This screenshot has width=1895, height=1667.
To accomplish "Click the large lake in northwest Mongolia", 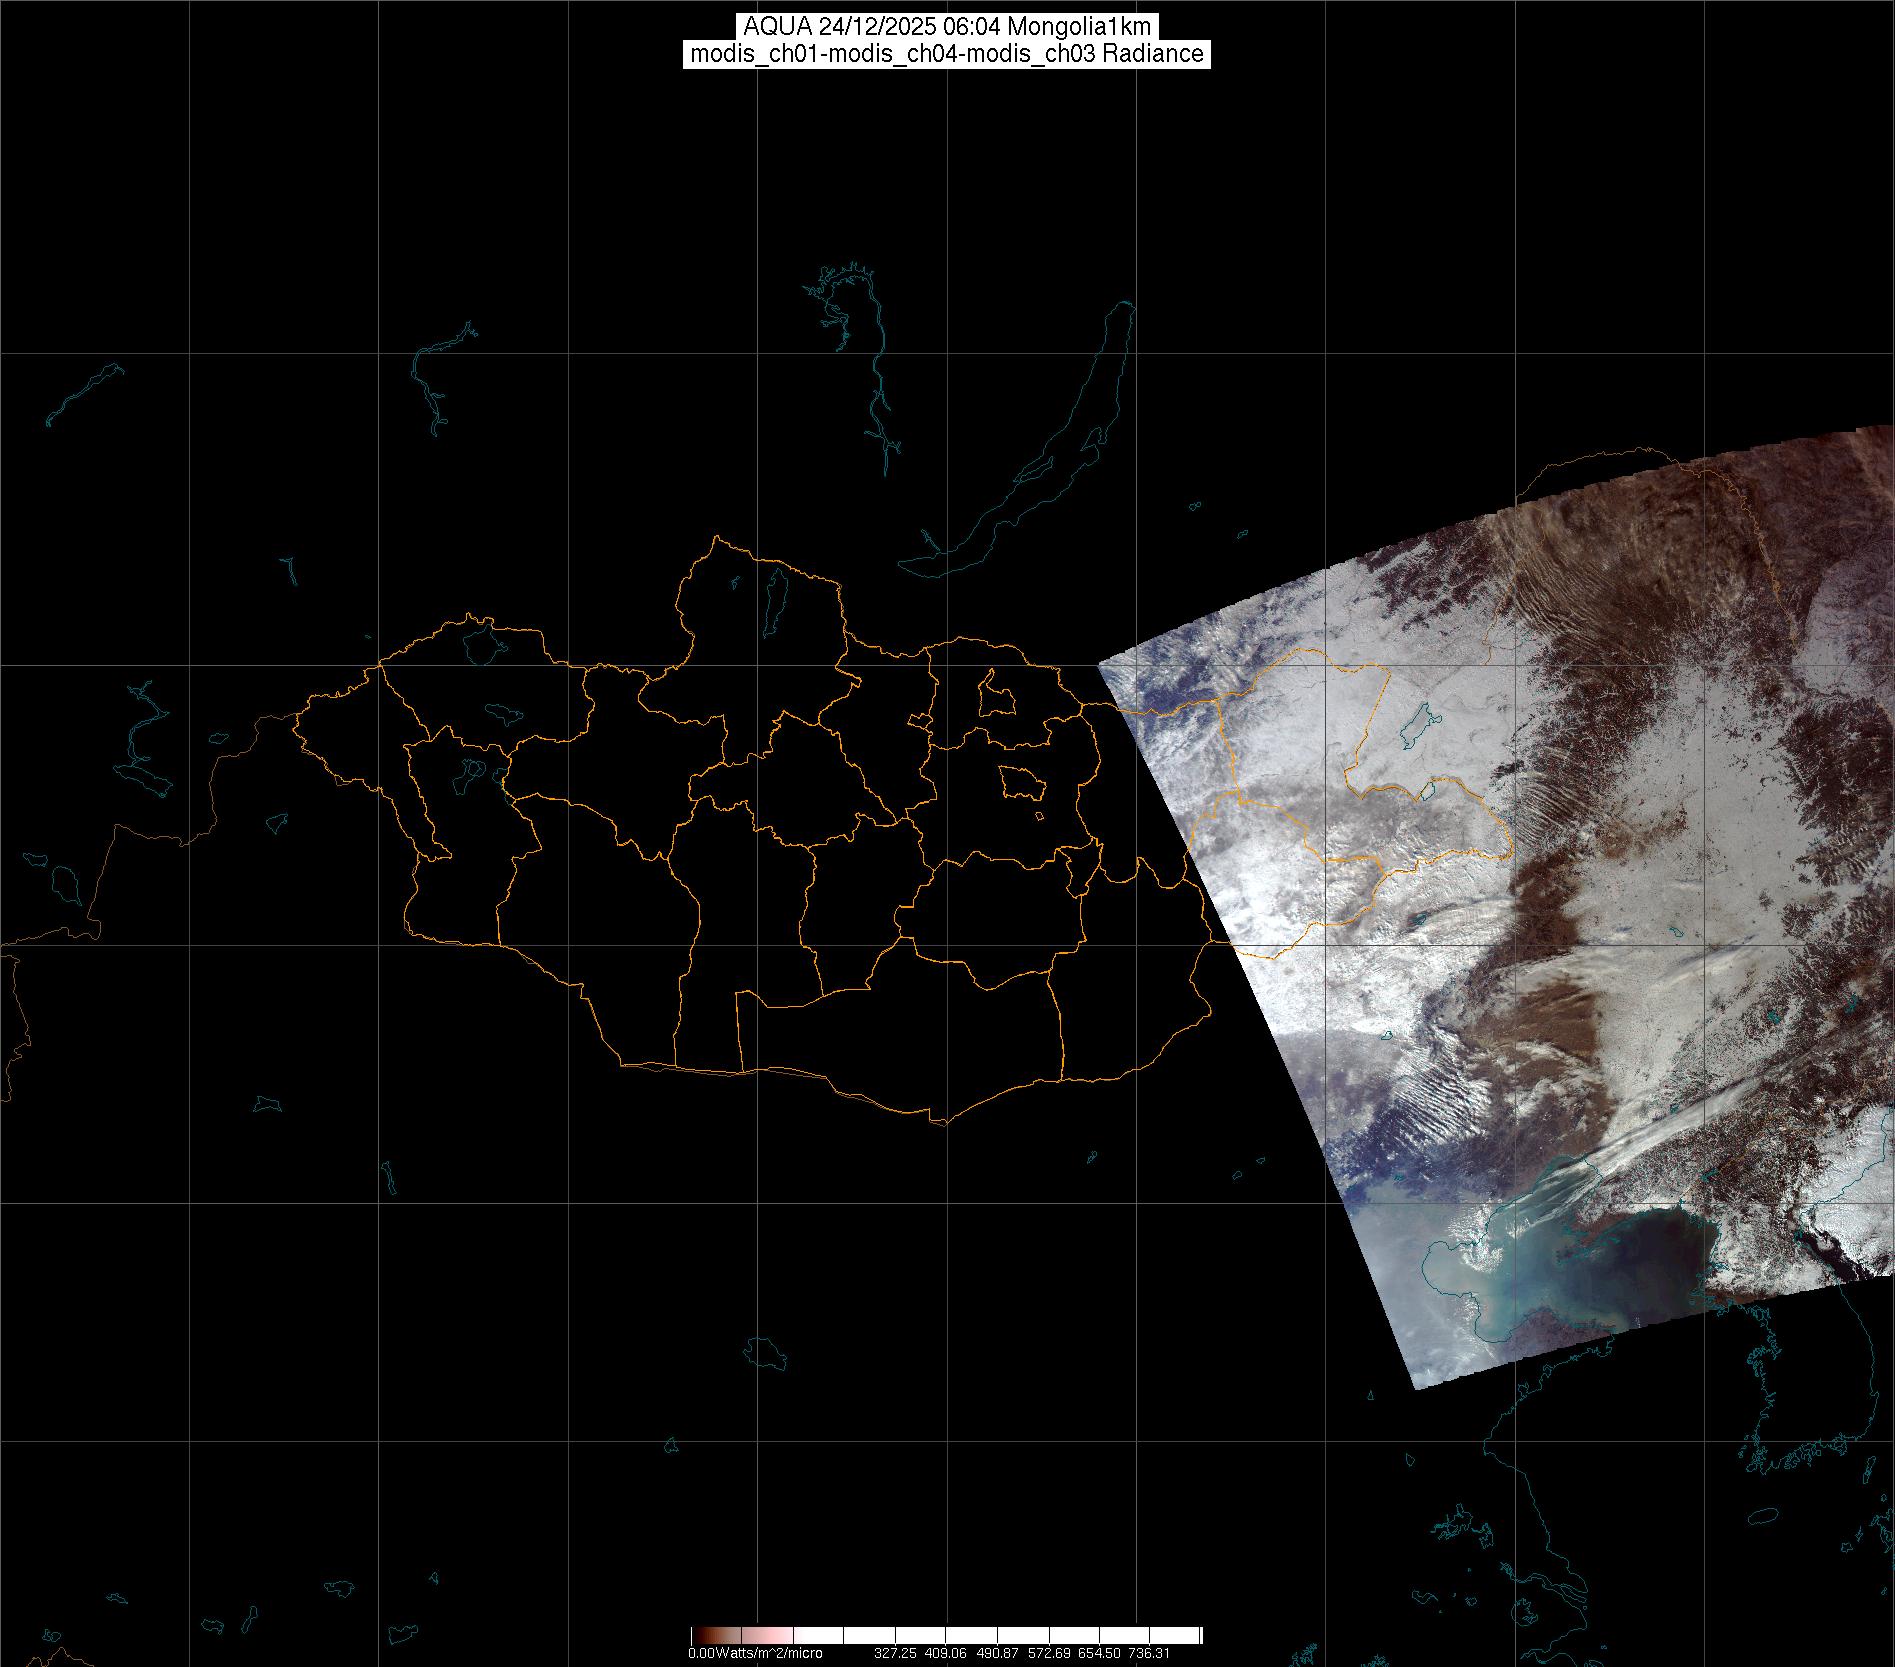I will pos(481,643).
